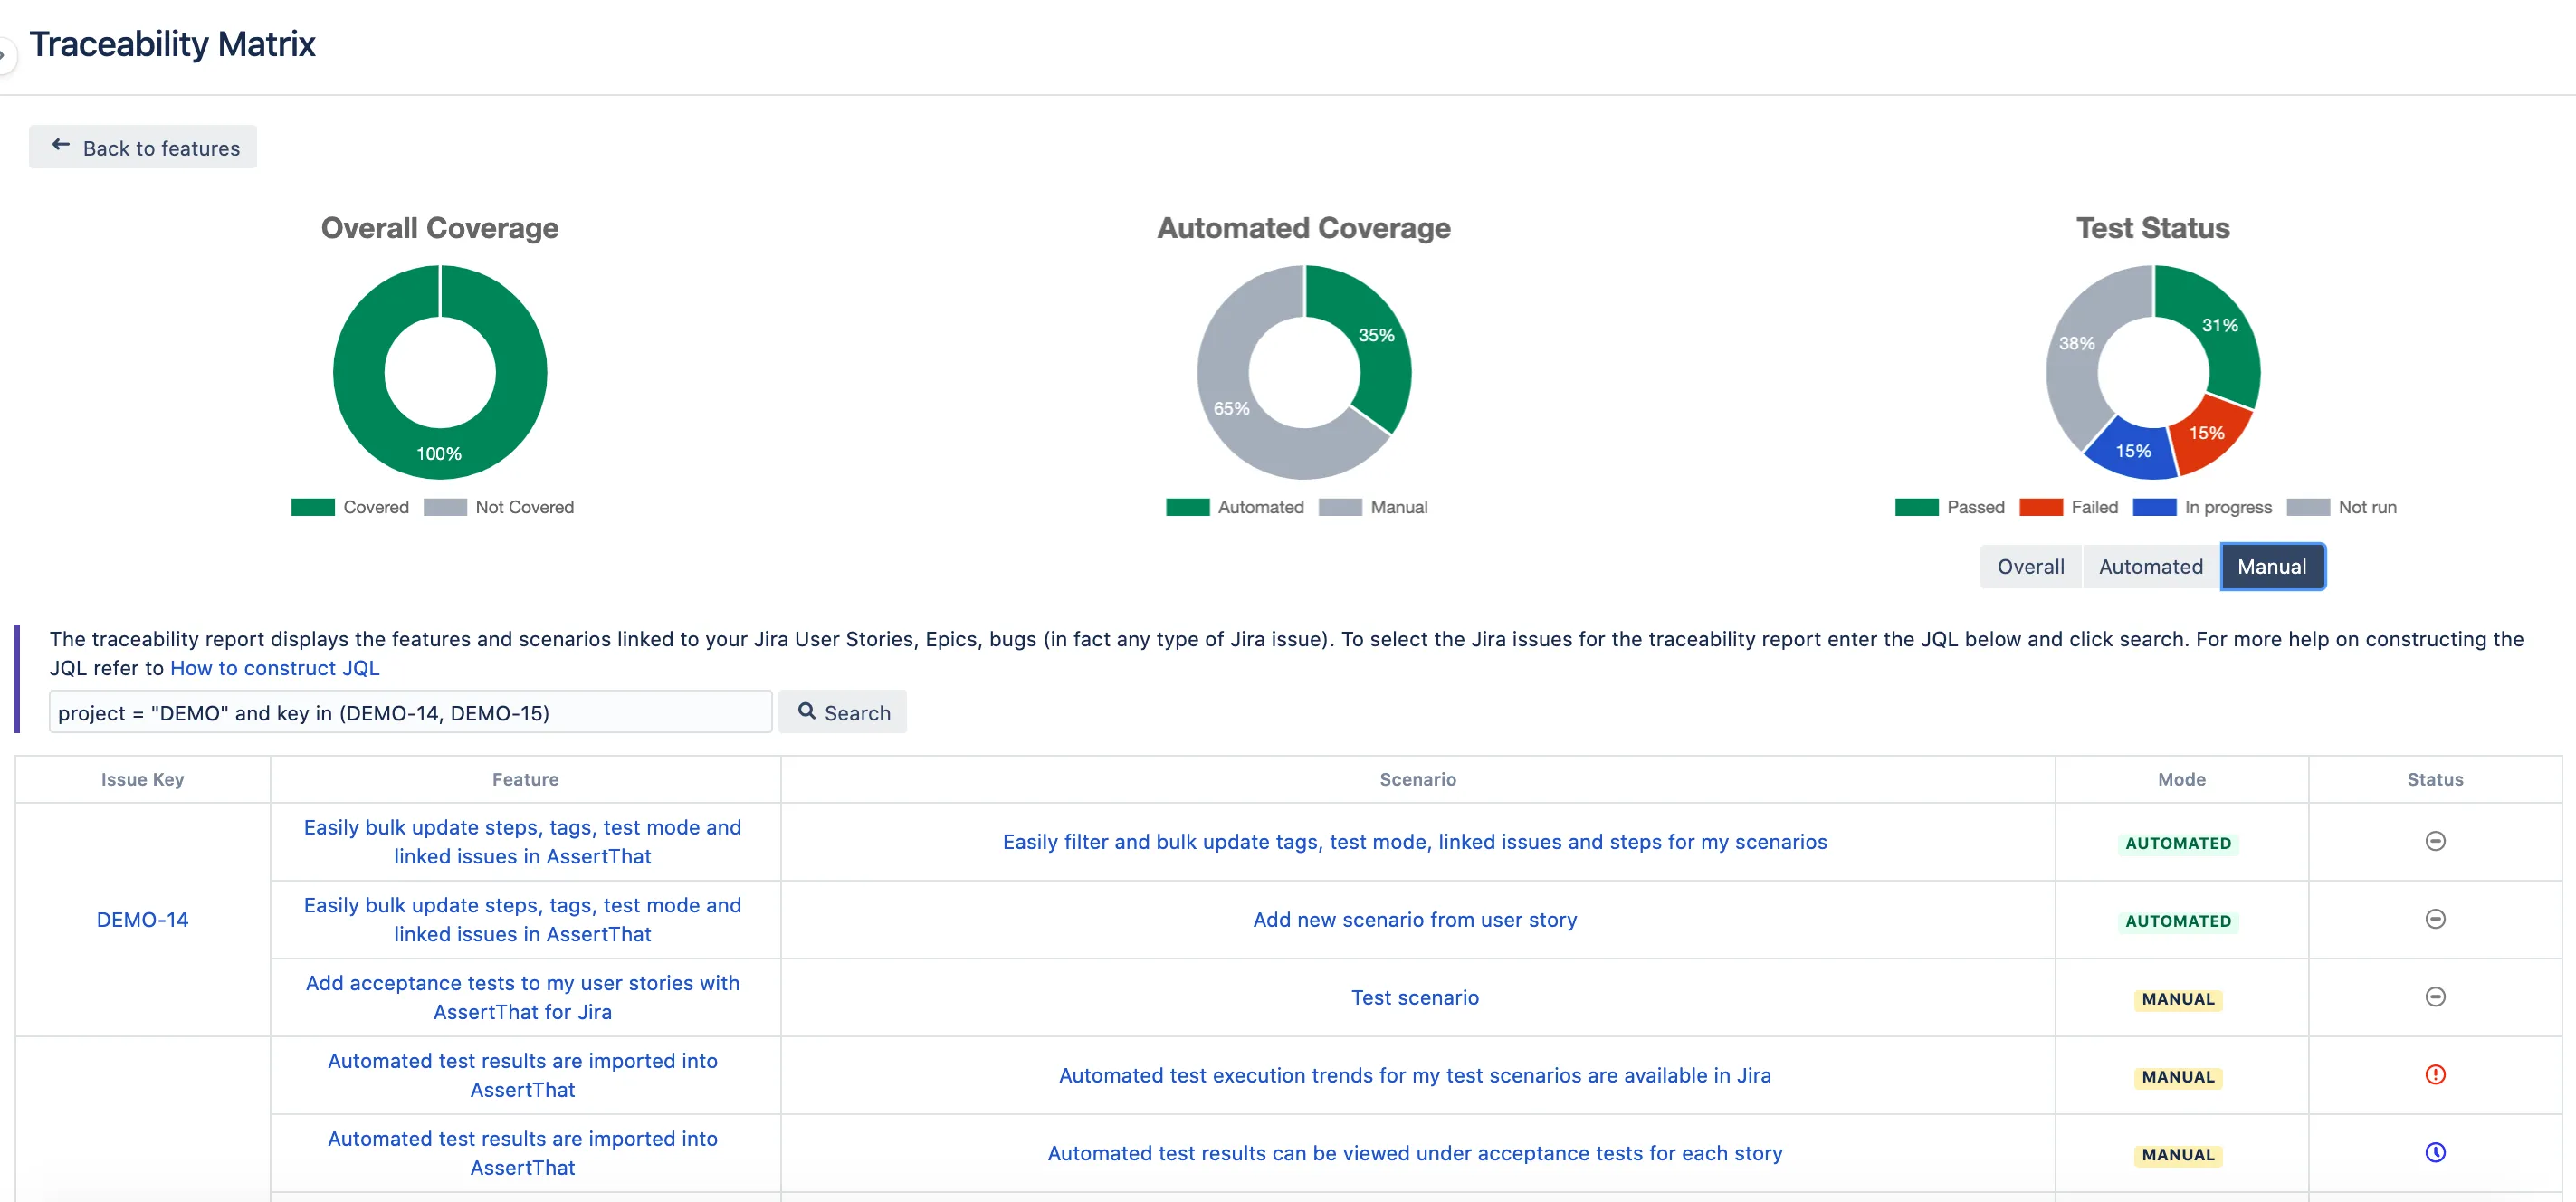2576x1202 pixels.
Task: Toggle Manual legend swatch in Automated Coverage
Action: pyautogui.click(x=1340, y=507)
